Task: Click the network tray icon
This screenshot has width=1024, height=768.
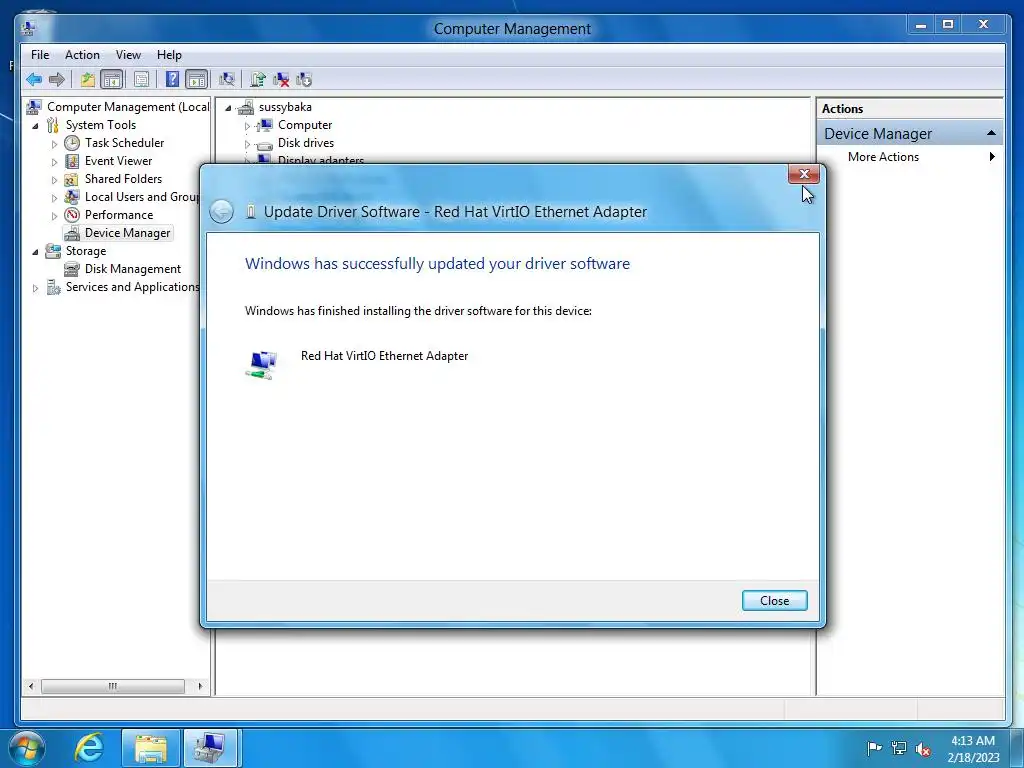Action: 899,748
